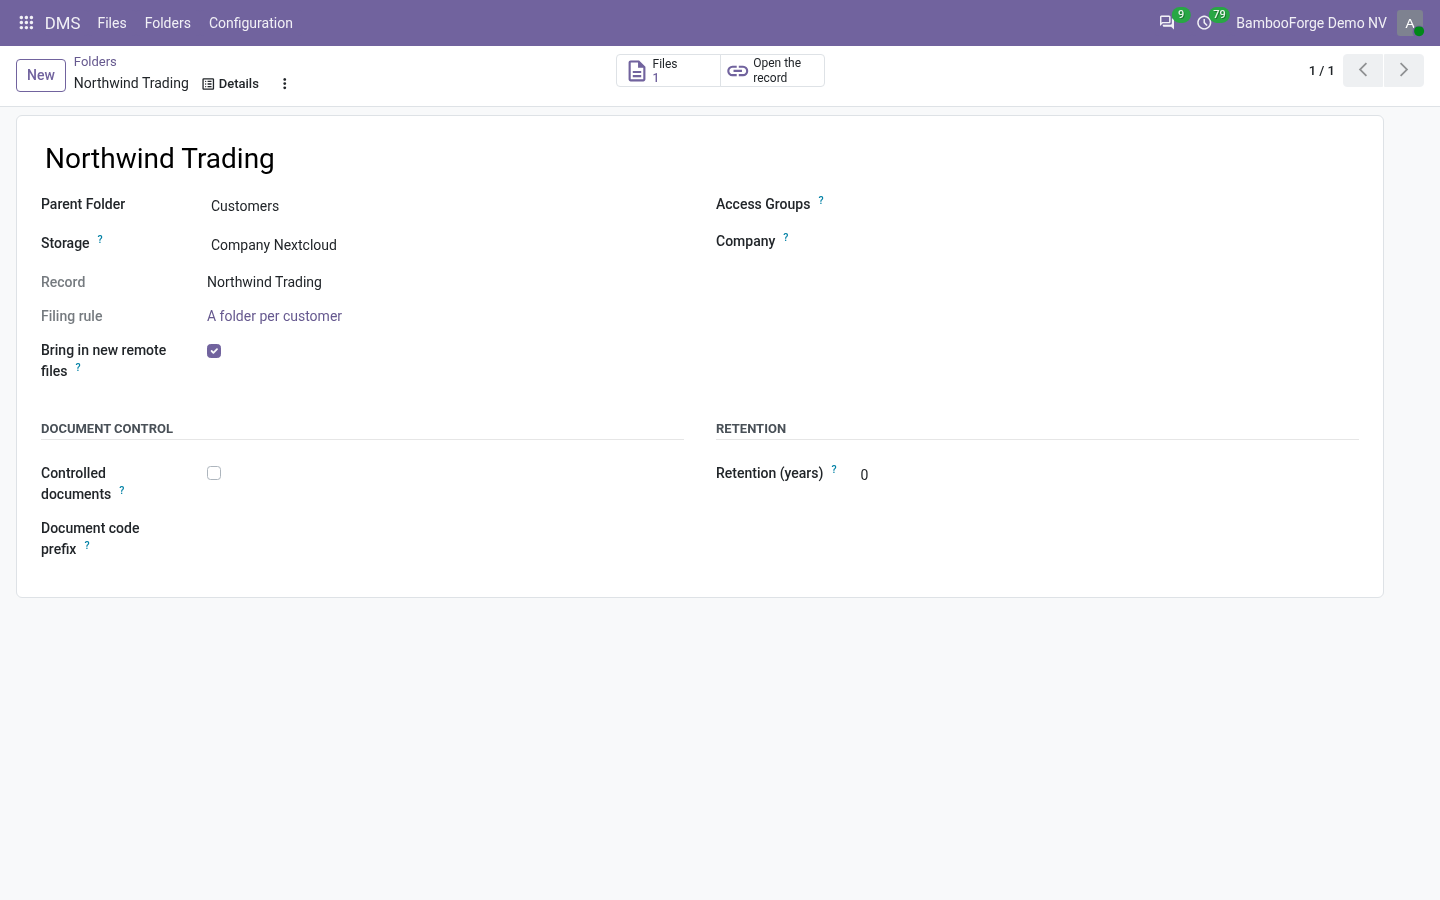
Task: Click the Record value Northwind Trading
Action: [264, 282]
